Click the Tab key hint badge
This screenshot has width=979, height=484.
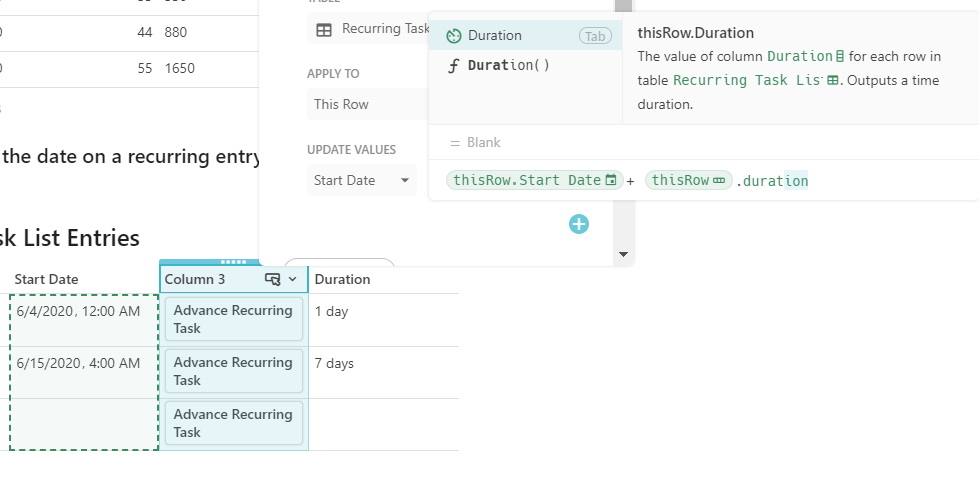click(595, 36)
